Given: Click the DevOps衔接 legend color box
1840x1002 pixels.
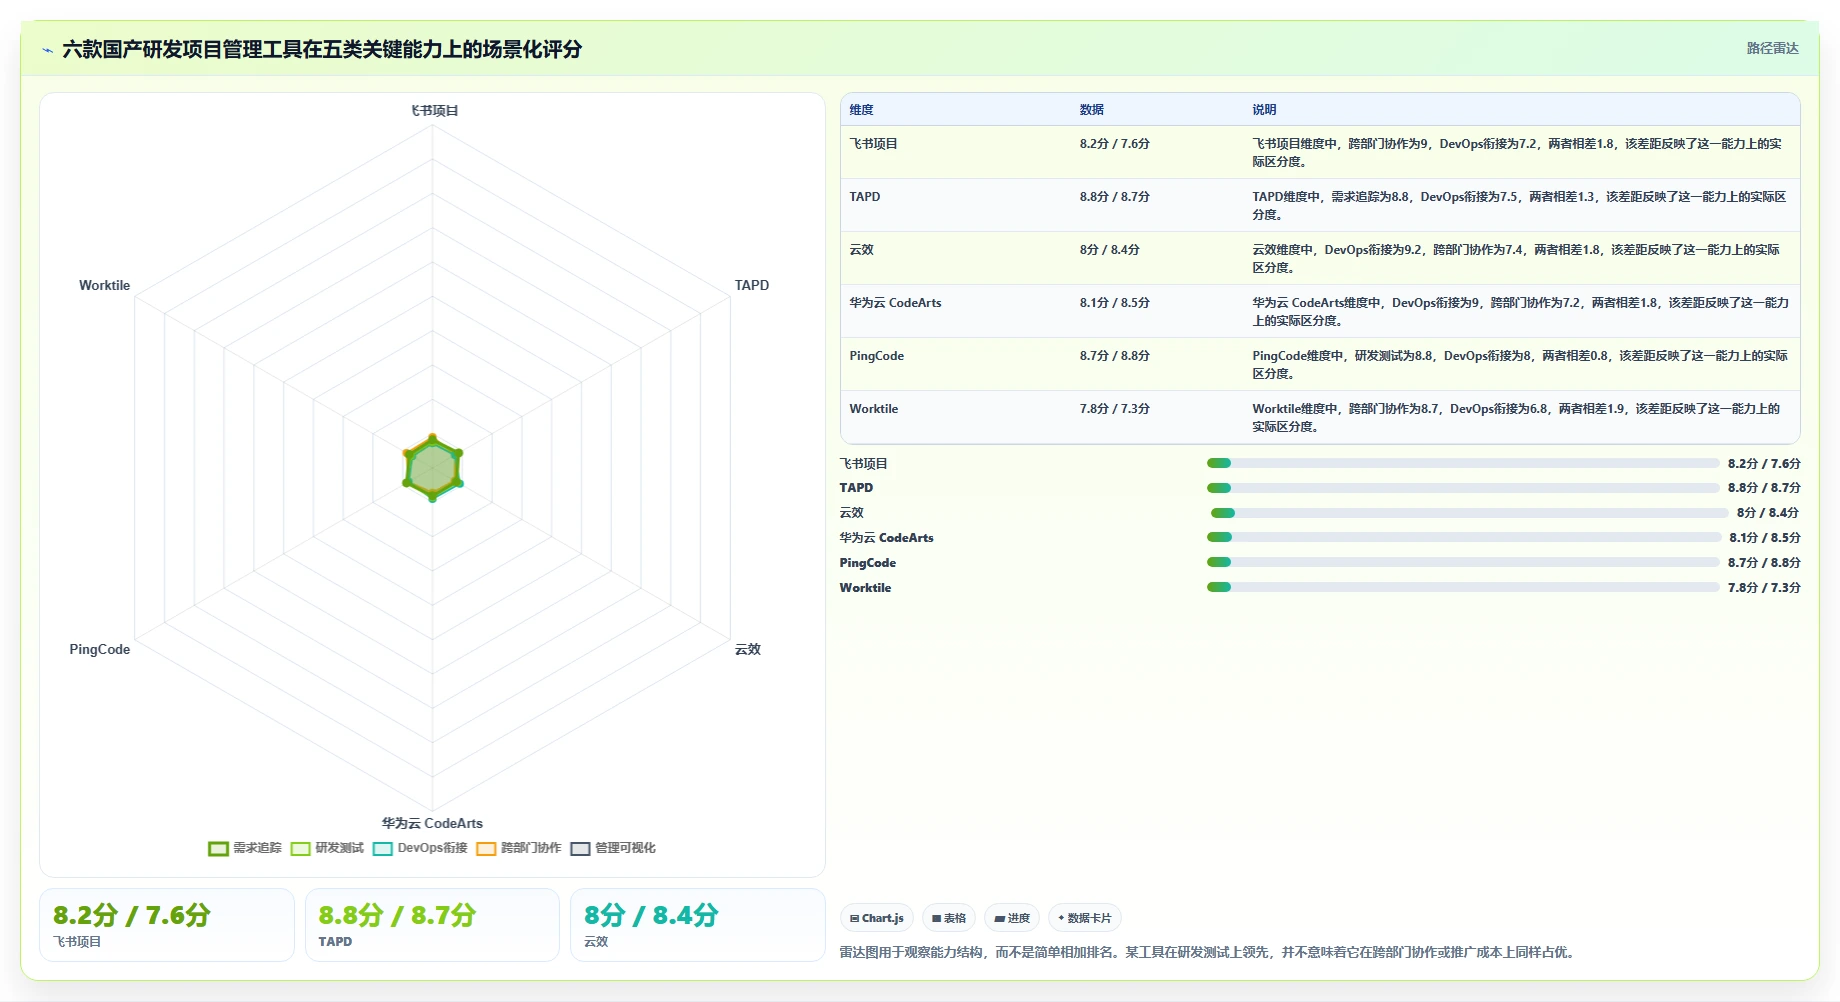Looking at the screenshot, I should tap(382, 849).
